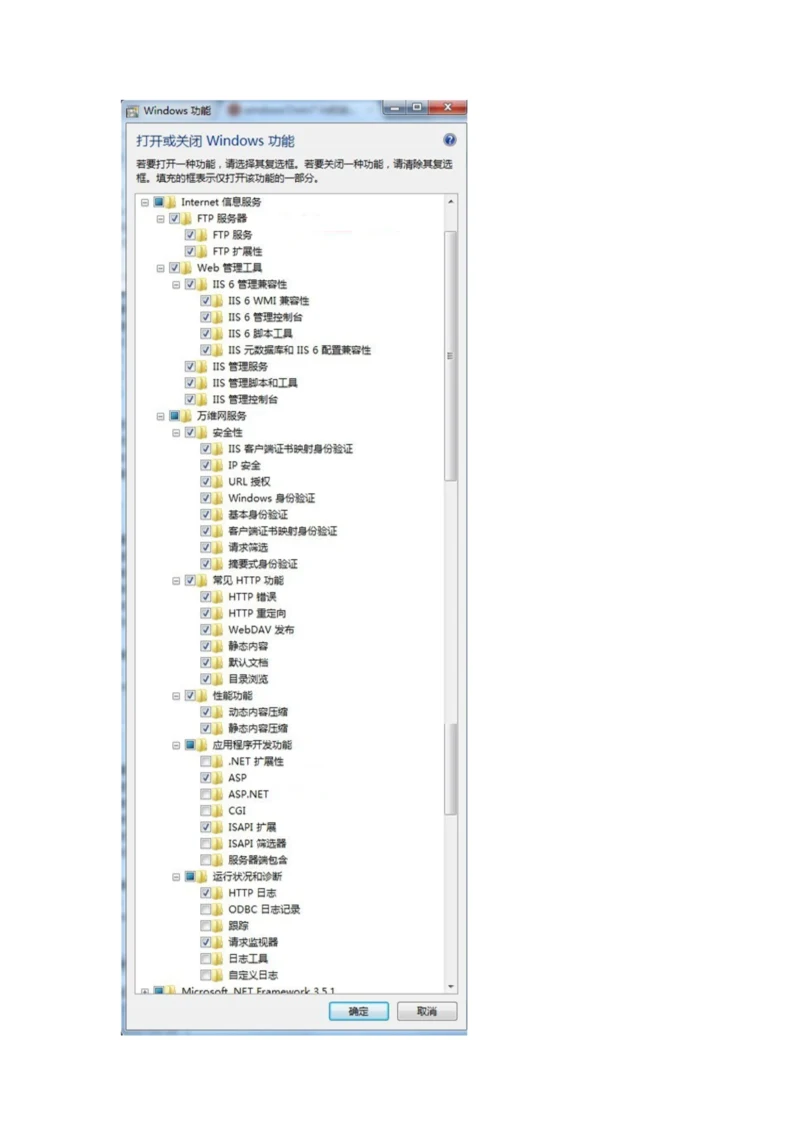This screenshot has height=1131, width=800.
Task: Click the folder icon beside 常见 HTTP 功能
Action: click(203, 580)
